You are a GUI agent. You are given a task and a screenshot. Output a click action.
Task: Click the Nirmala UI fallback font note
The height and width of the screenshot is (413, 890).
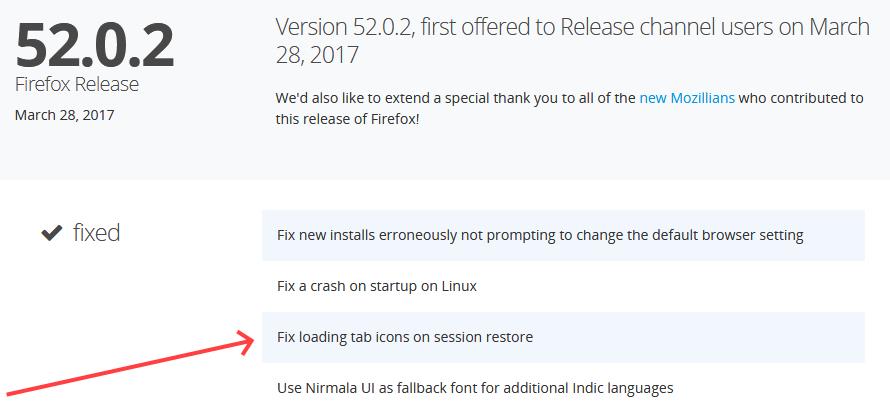(475, 387)
